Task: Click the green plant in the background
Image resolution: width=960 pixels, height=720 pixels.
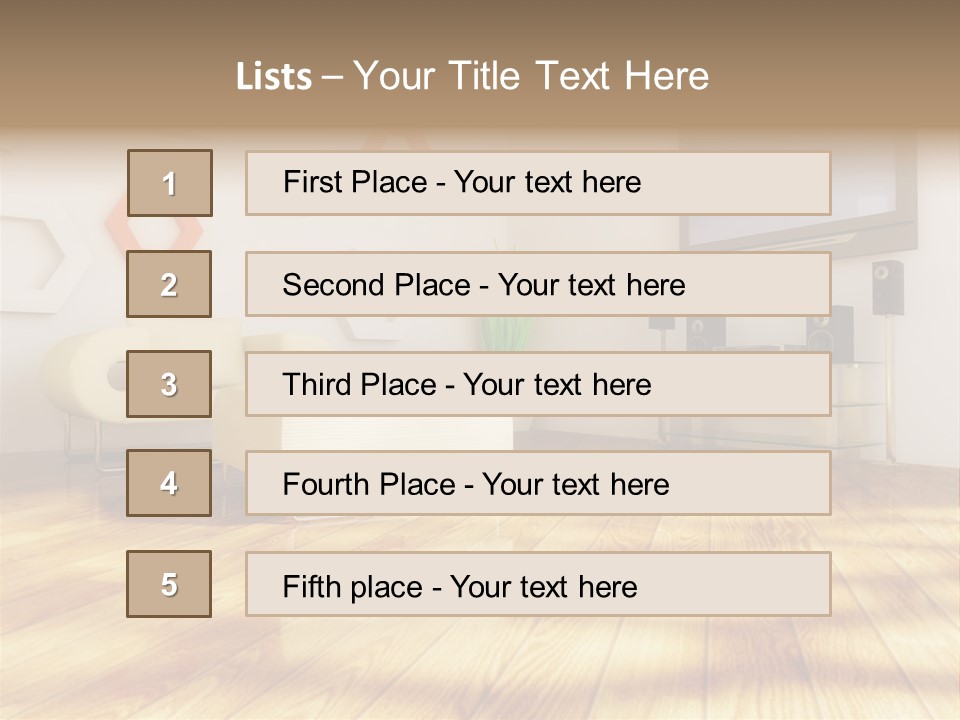Action: coord(497,332)
